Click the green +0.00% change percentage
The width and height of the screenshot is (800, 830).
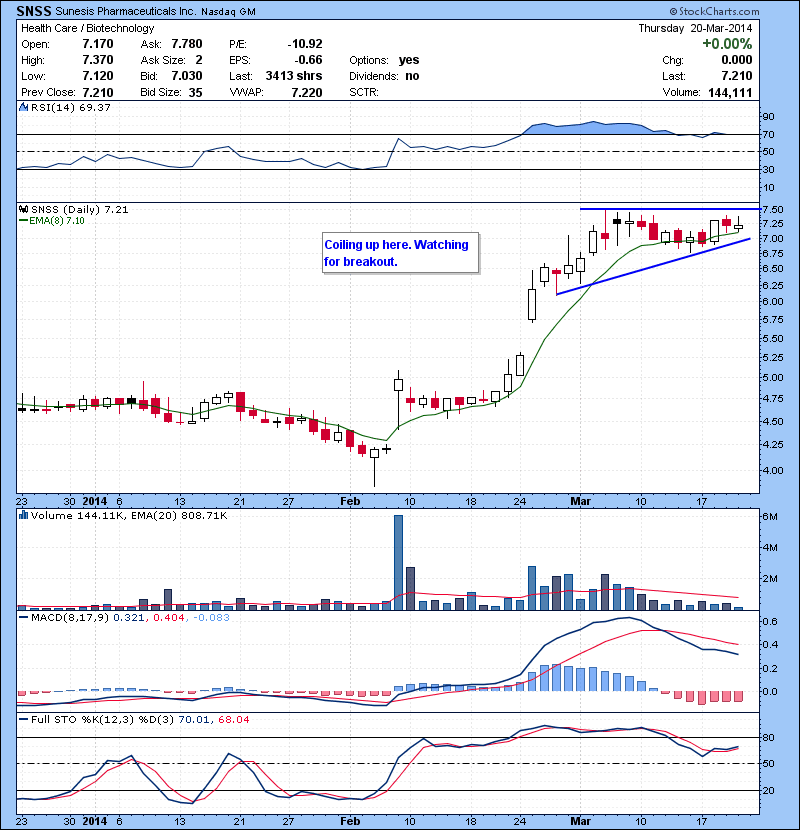coord(727,43)
